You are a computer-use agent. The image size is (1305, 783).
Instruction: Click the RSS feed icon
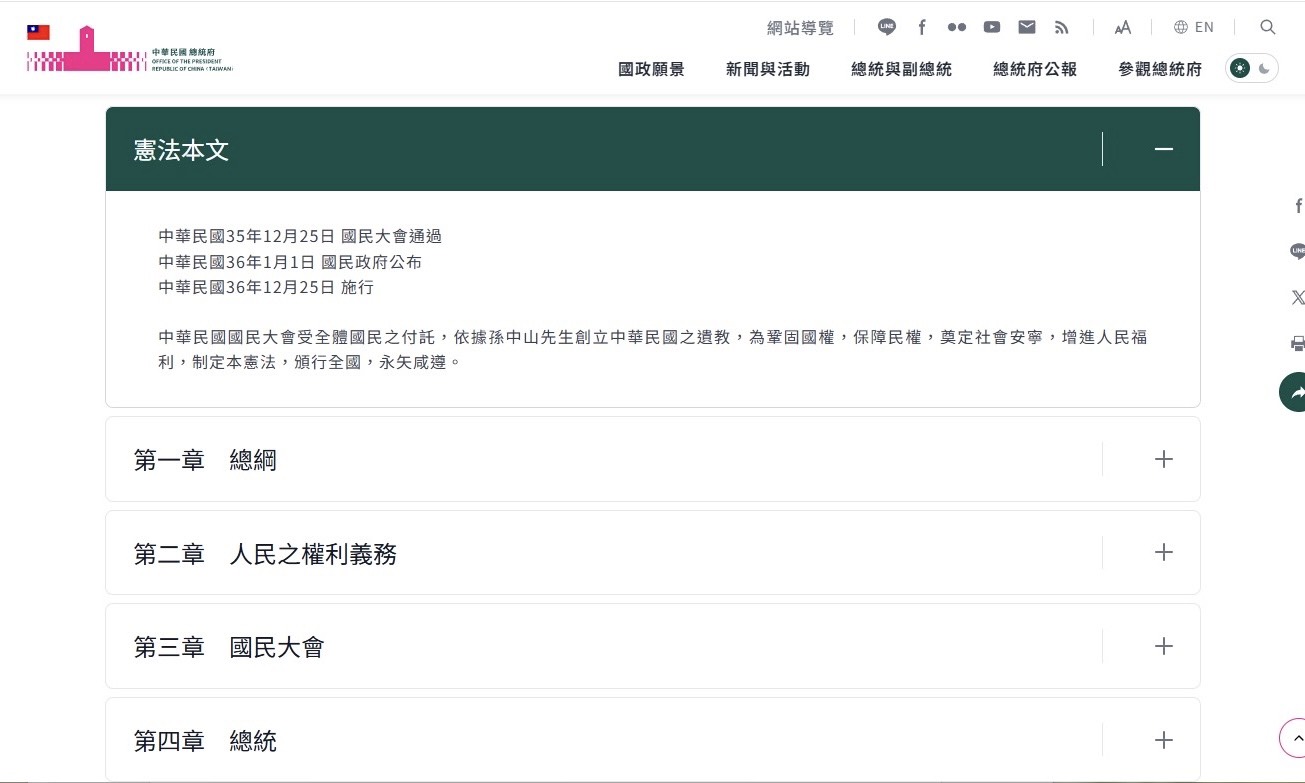tap(1062, 27)
